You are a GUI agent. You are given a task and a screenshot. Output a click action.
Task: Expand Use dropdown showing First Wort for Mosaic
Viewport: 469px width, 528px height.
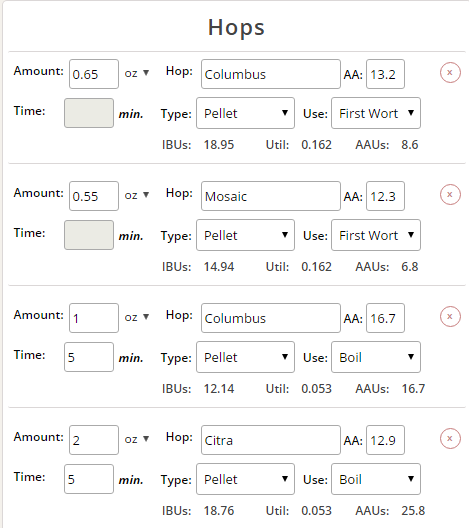(376, 235)
